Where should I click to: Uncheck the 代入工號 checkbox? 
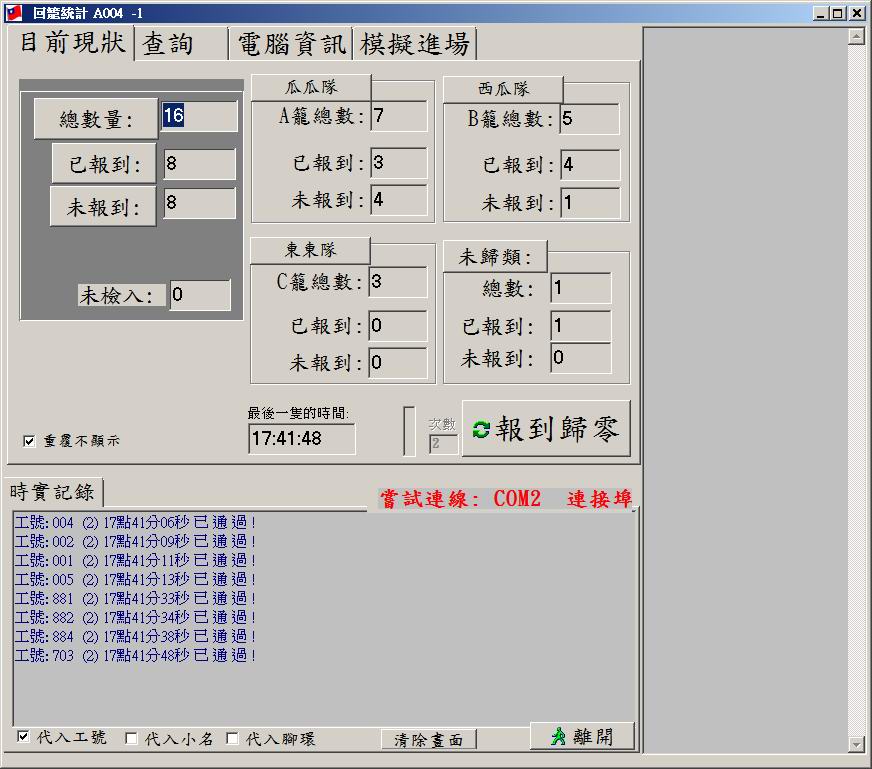[x=24, y=737]
